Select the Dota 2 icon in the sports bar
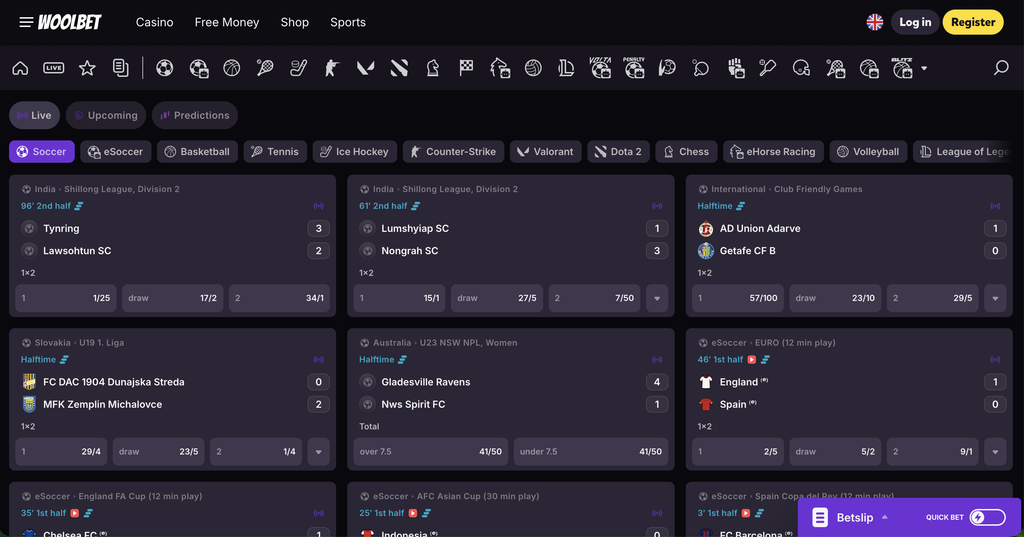This screenshot has width=1024, height=537. point(399,68)
